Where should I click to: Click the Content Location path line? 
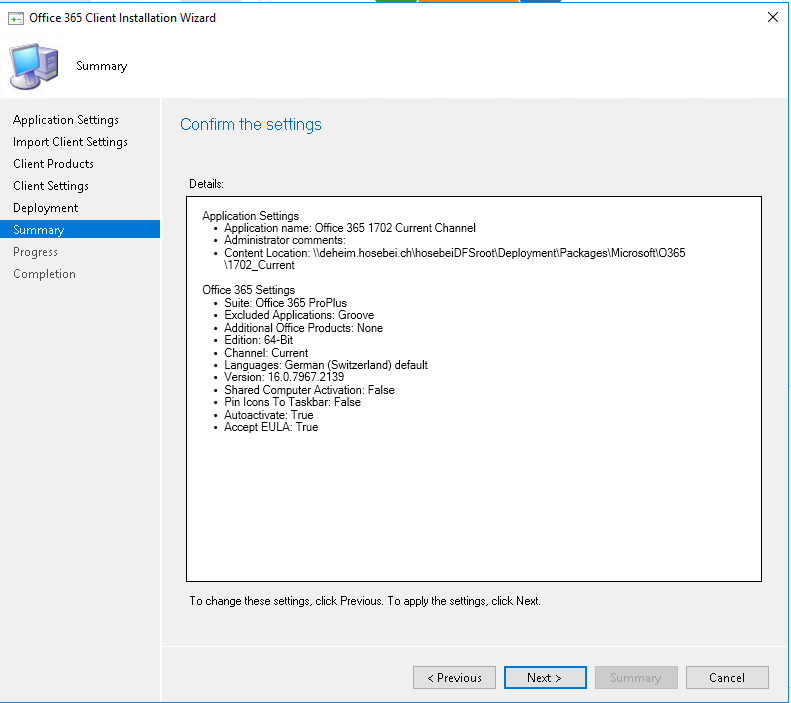(x=455, y=253)
